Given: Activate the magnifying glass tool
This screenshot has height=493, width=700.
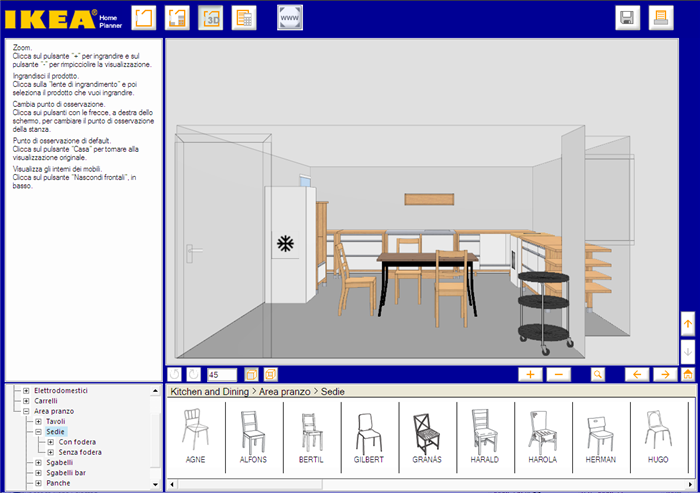Looking at the screenshot, I should [x=598, y=374].
